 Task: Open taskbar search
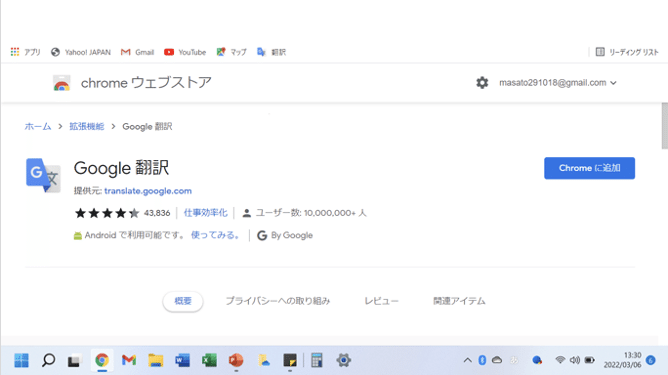tap(48, 361)
